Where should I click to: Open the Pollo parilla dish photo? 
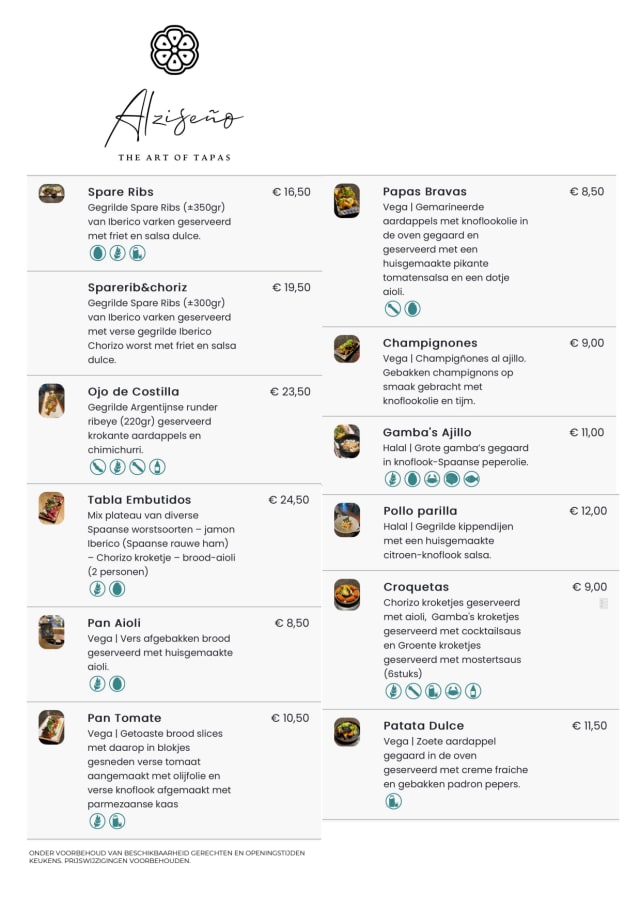coord(347,519)
